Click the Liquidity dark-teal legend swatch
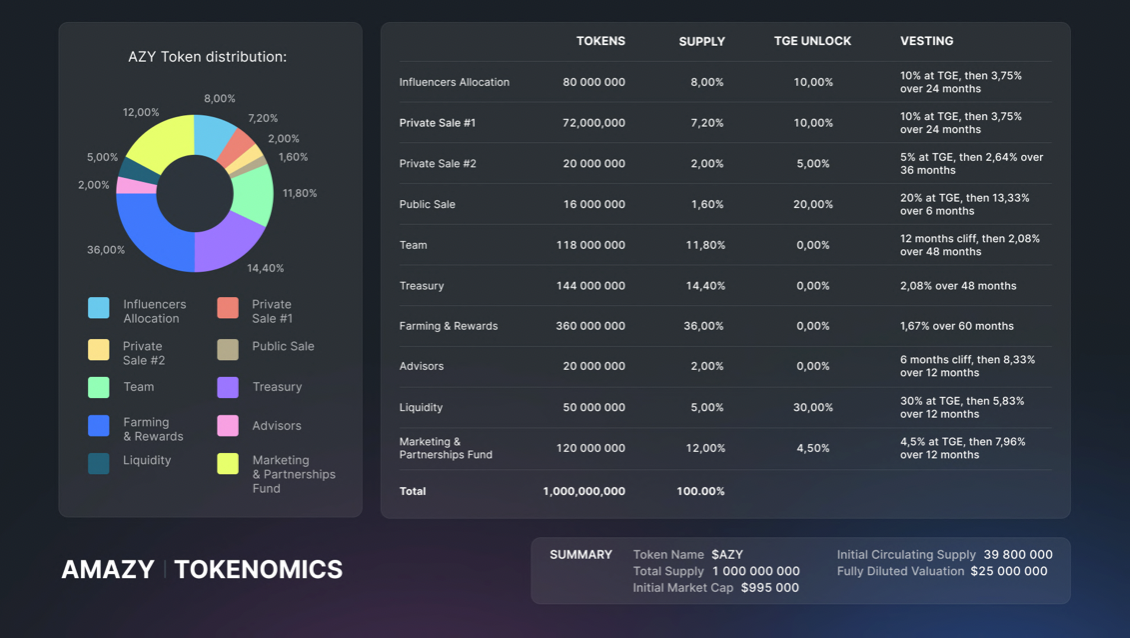The width and height of the screenshot is (1134, 638). (x=98, y=463)
